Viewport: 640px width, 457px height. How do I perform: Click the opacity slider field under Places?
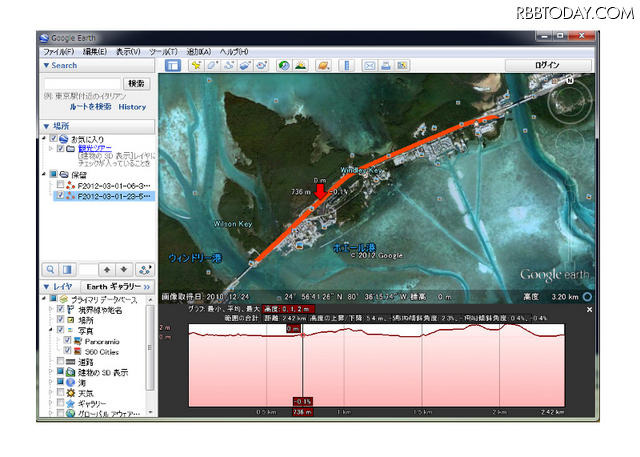pos(87,270)
